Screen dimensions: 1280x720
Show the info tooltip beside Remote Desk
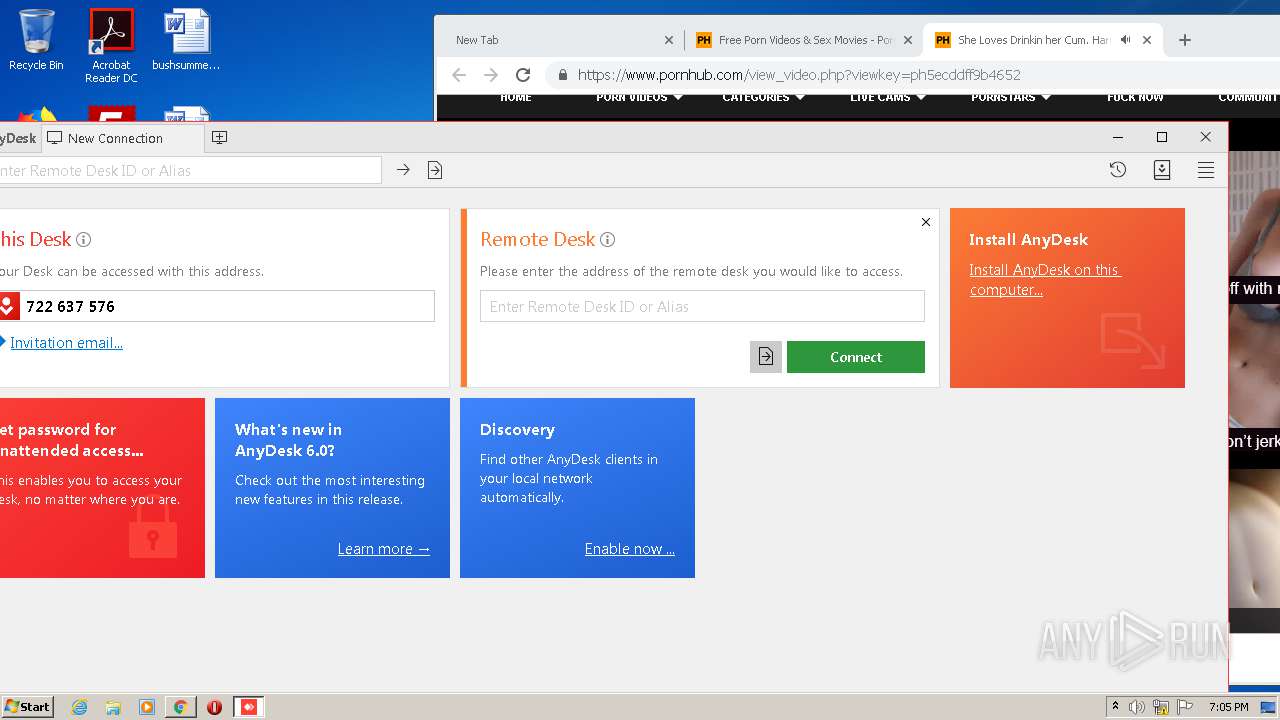[607, 240]
